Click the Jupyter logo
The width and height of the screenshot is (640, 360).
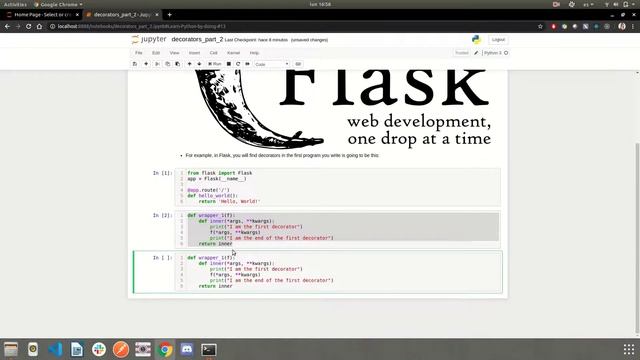click(149, 40)
